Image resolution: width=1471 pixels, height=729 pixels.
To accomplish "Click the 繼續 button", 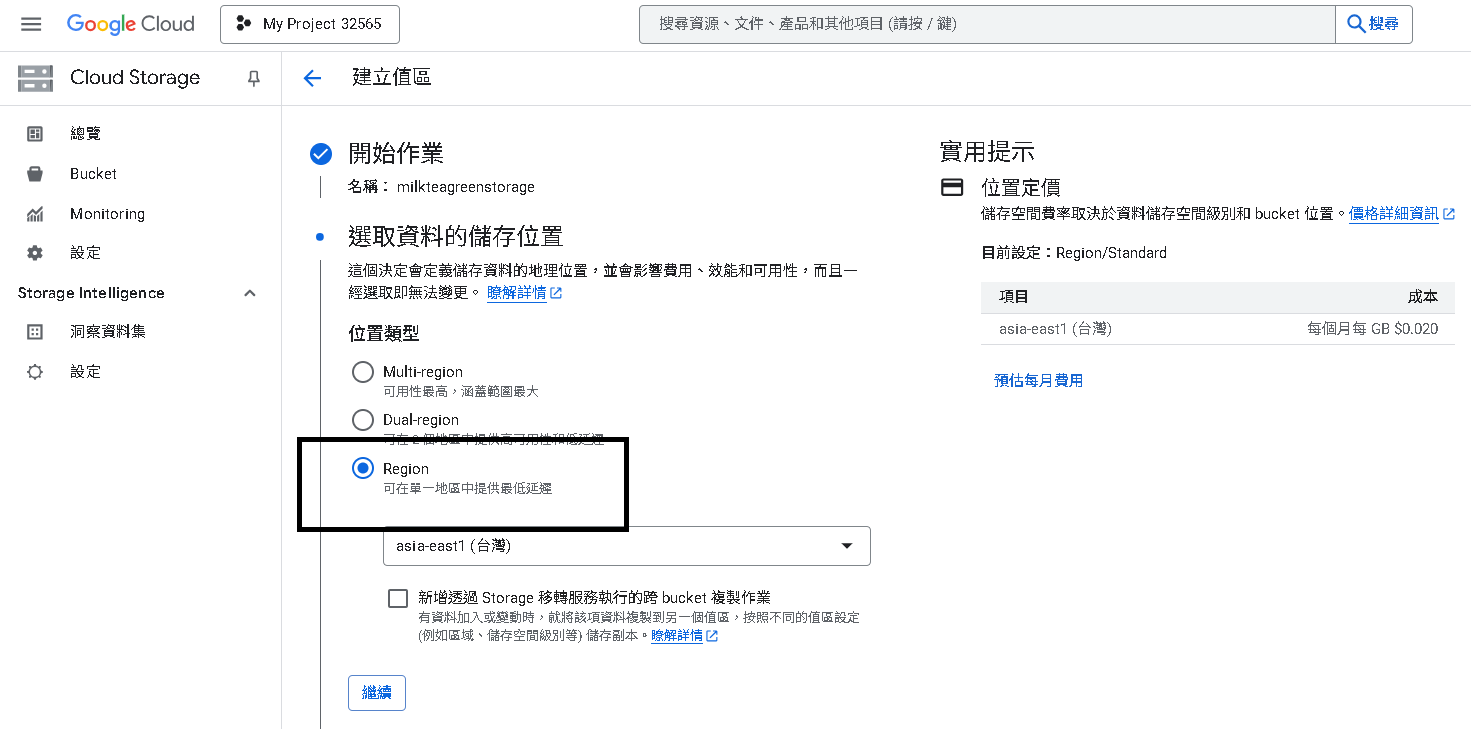I will coord(377,693).
